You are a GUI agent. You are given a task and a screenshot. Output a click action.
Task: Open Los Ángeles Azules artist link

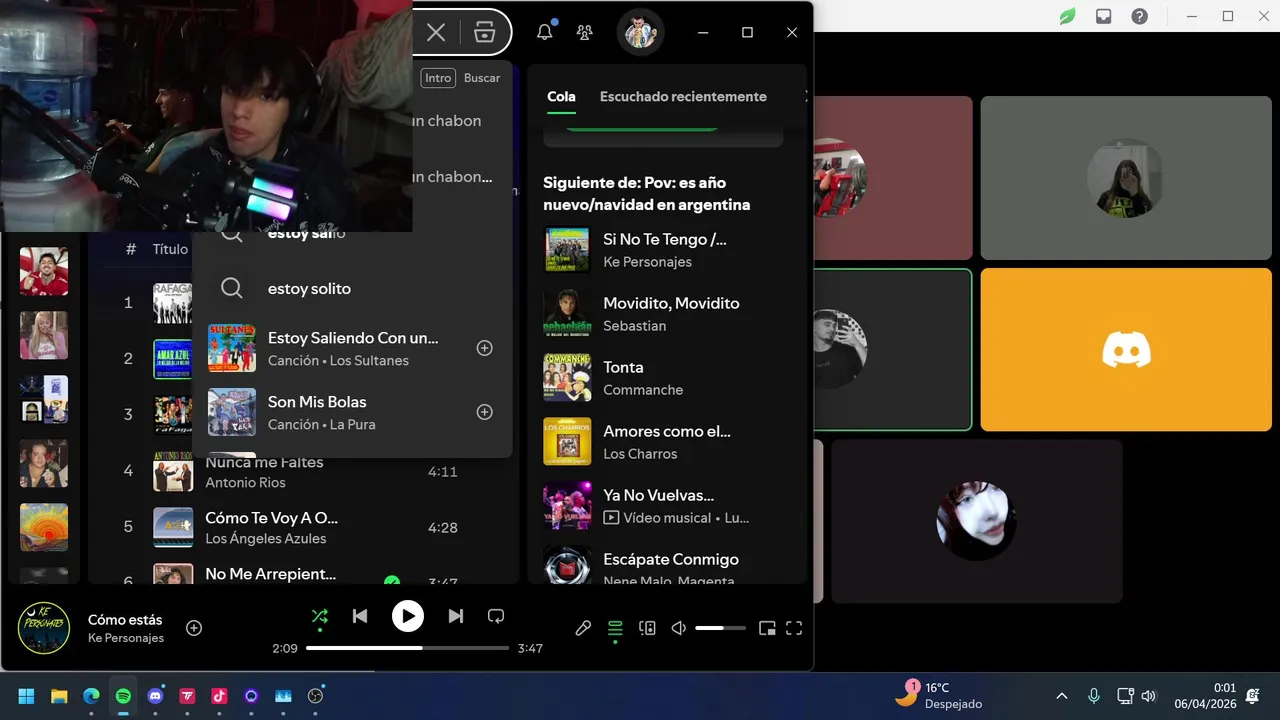click(x=266, y=539)
